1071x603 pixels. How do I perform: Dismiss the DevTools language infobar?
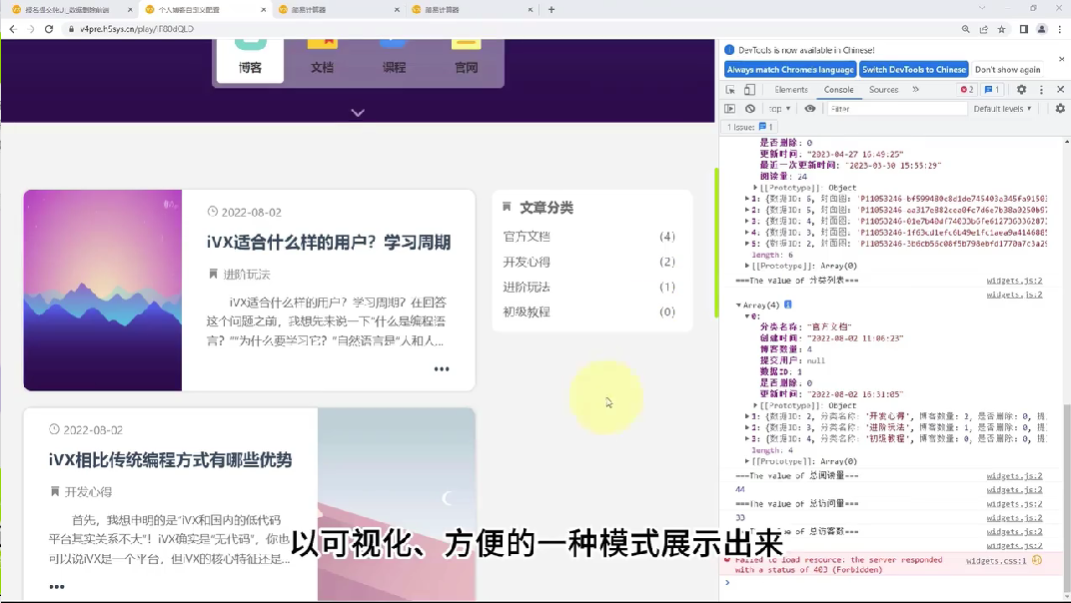[x=1061, y=59]
